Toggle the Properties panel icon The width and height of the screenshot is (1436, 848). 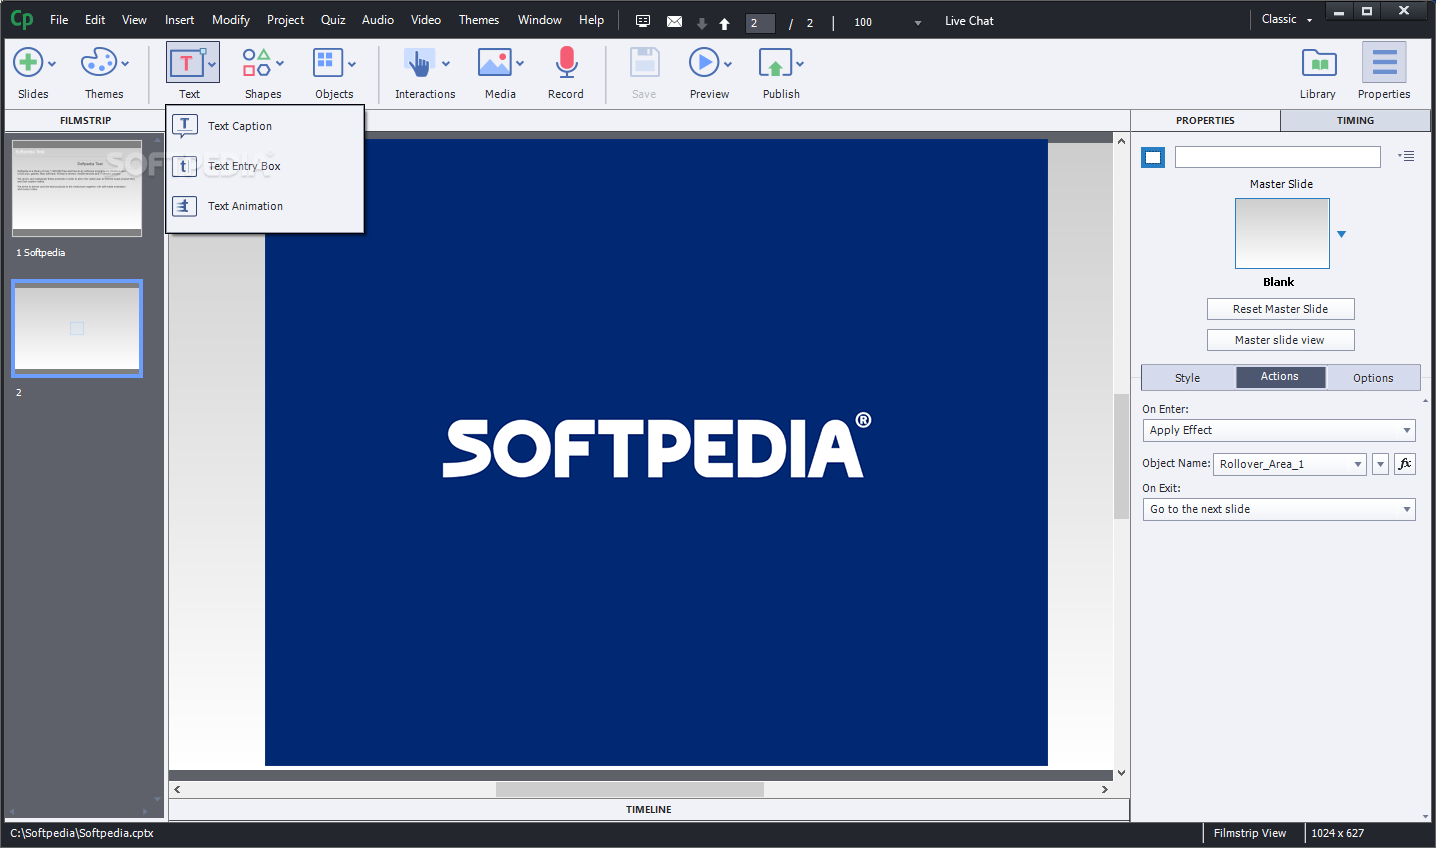[x=1384, y=63]
